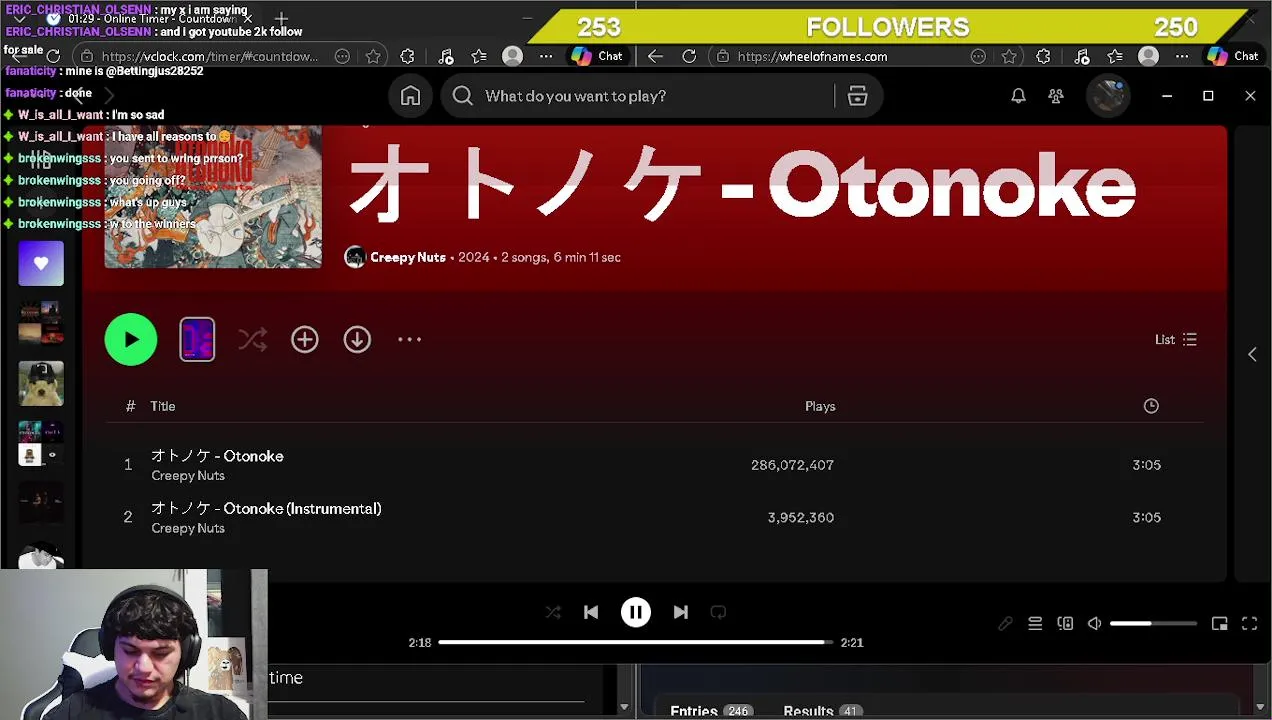Download the Otonoke album
This screenshot has width=1272, height=720.
point(357,340)
